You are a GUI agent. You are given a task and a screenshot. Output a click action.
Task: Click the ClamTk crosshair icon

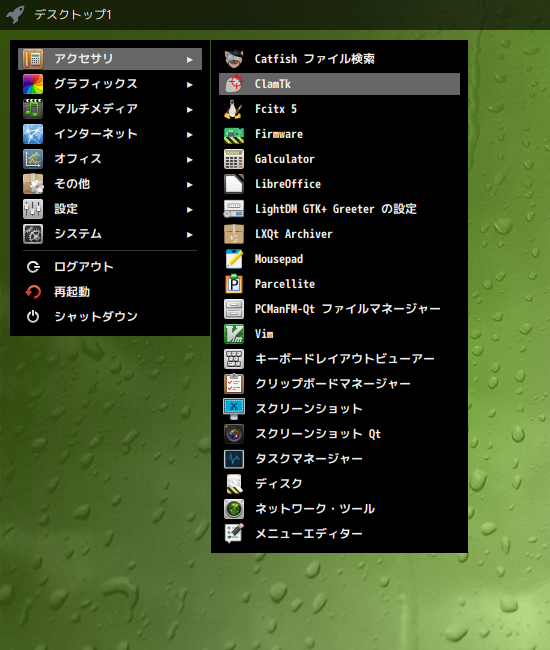click(x=234, y=84)
